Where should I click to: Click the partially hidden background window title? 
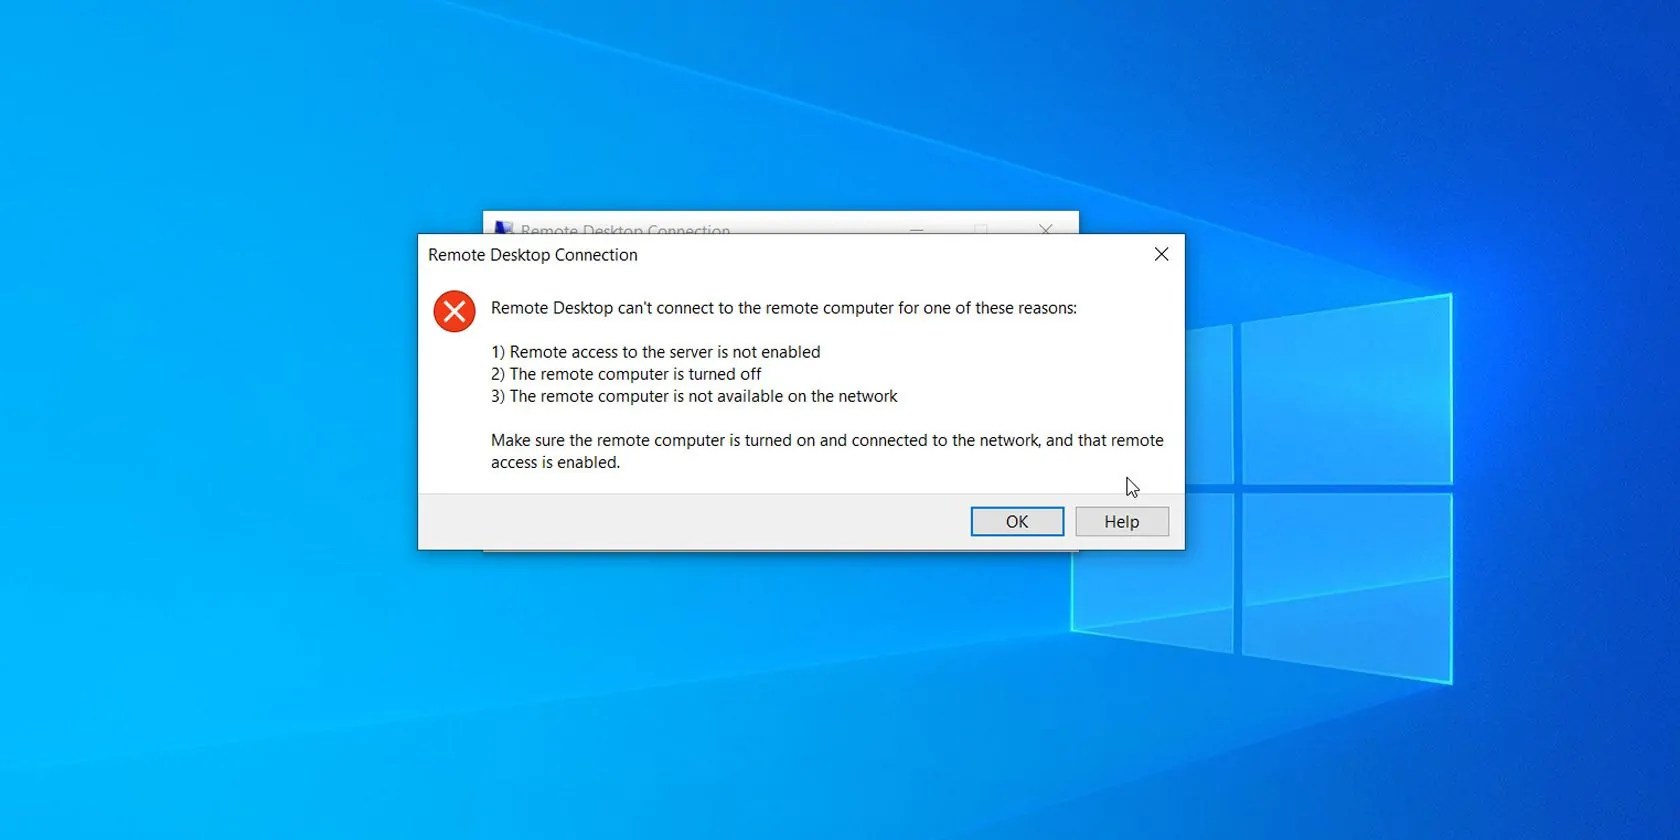pyautogui.click(x=625, y=229)
